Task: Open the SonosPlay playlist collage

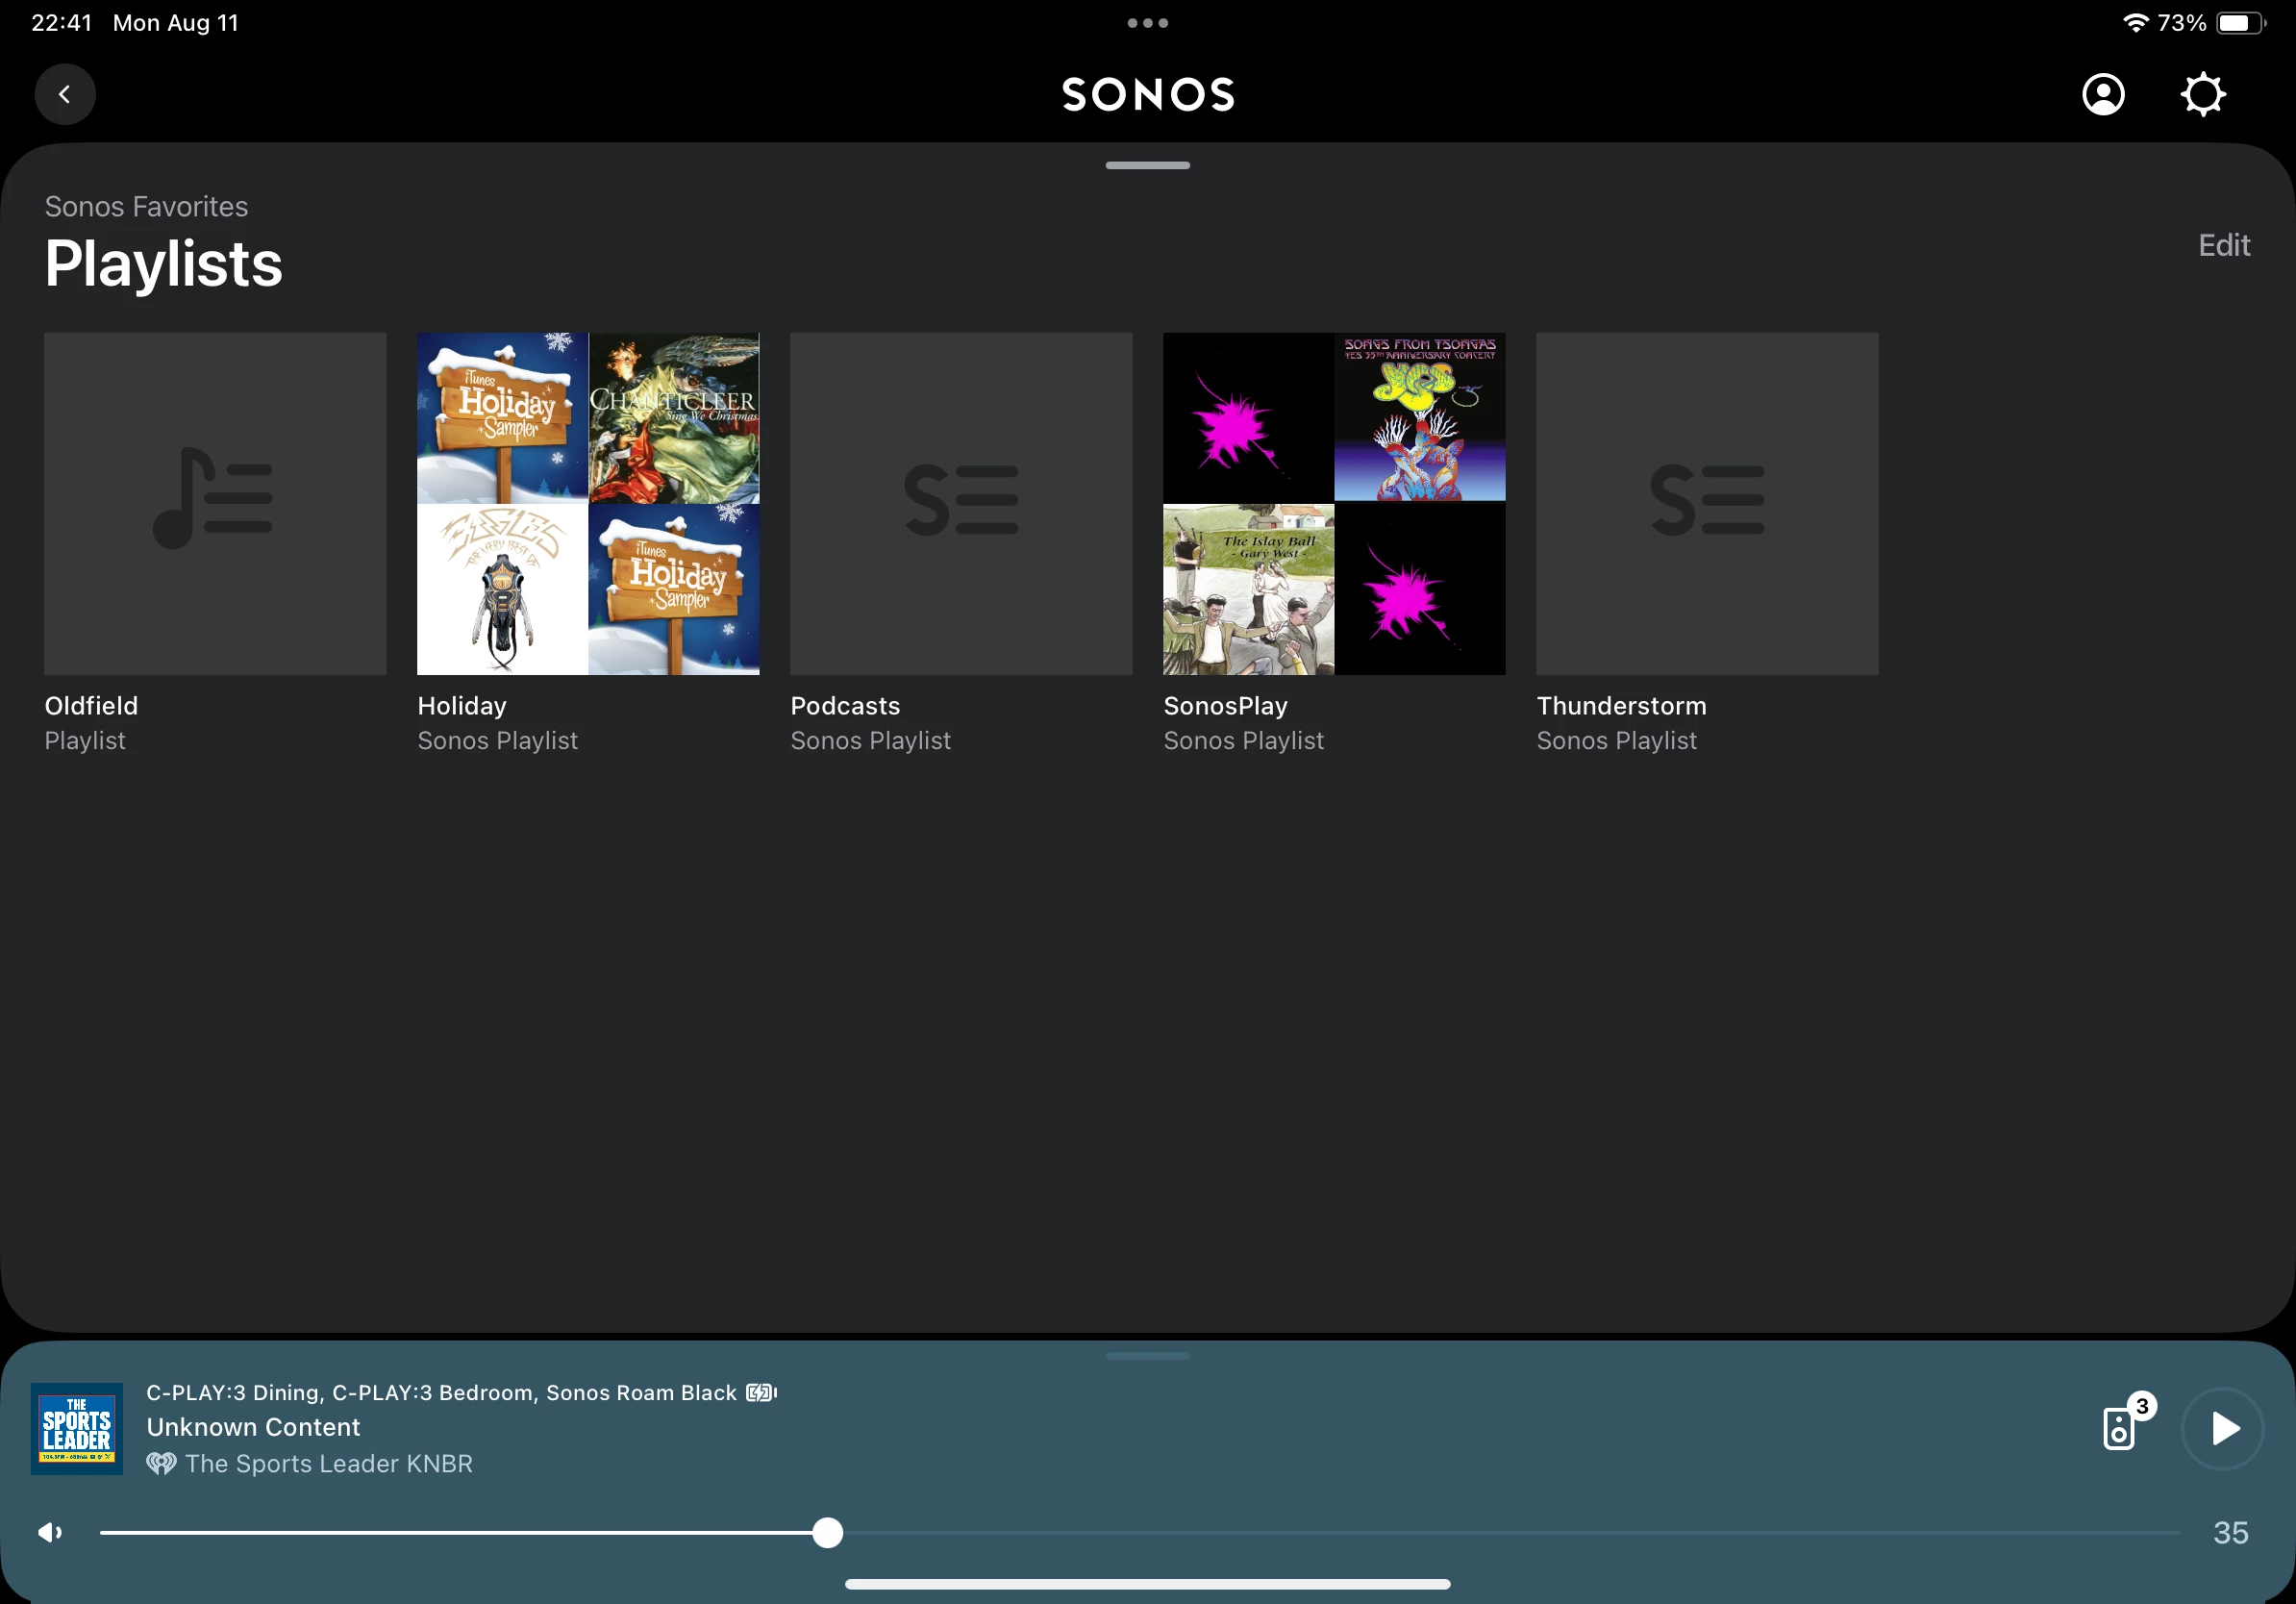Action: [1334, 504]
